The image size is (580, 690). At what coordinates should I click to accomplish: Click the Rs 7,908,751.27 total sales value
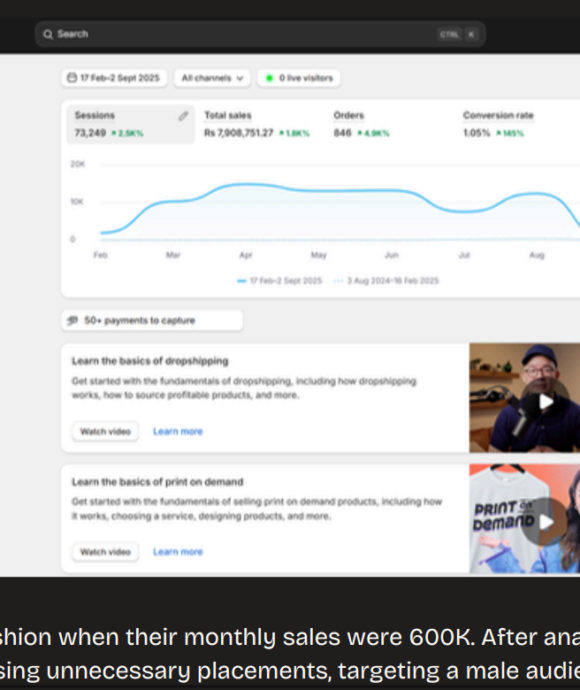pyautogui.click(x=239, y=133)
